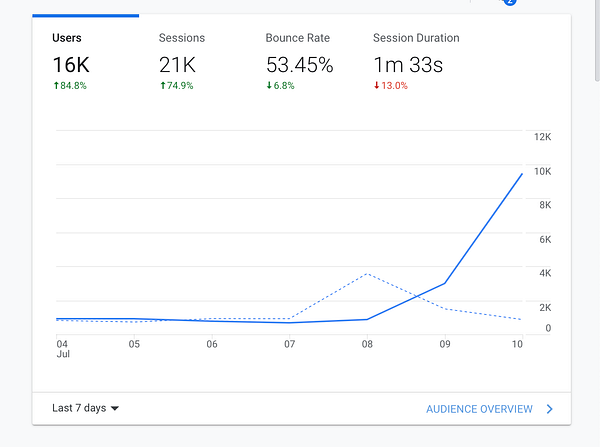Screen dimensions: 600x447
Task: Click the red down arrow under Session Duration
Action: (377, 85)
